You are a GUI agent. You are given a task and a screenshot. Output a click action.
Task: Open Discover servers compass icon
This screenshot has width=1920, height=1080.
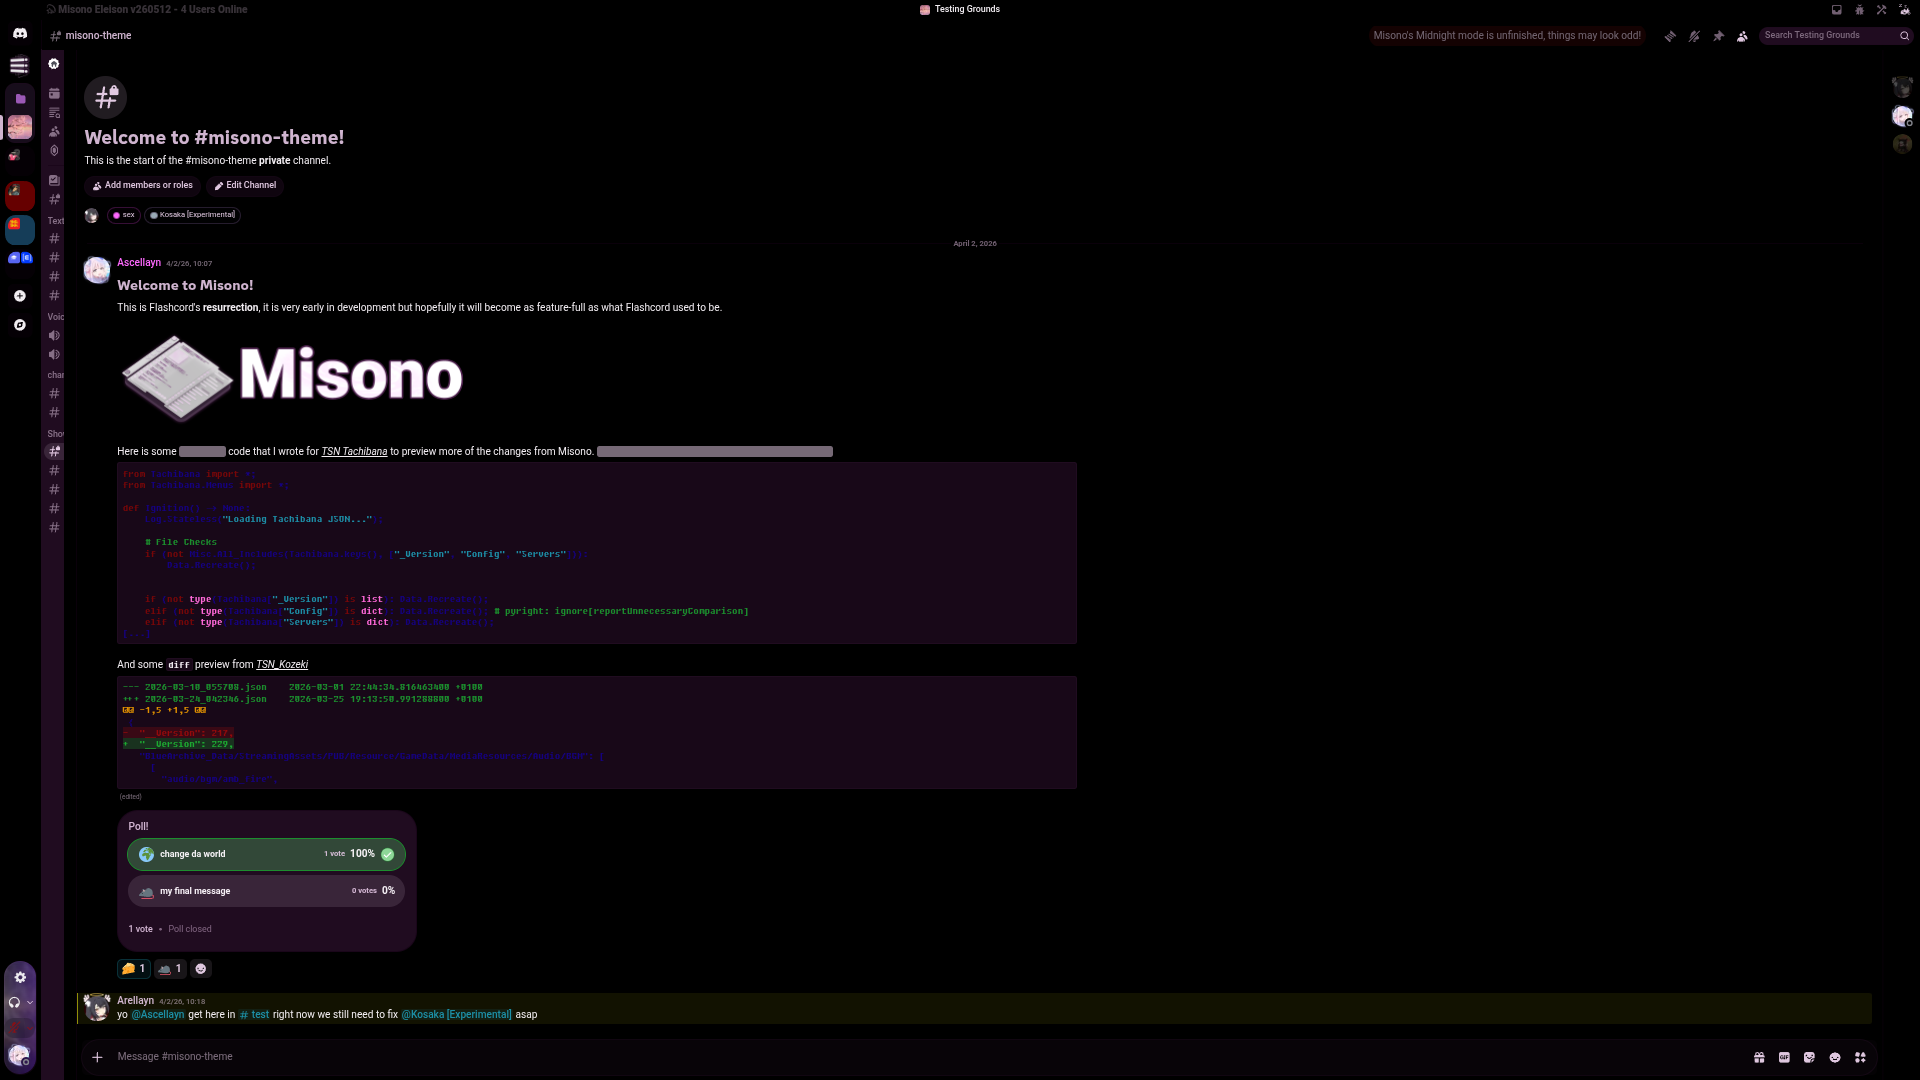click(x=20, y=325)
